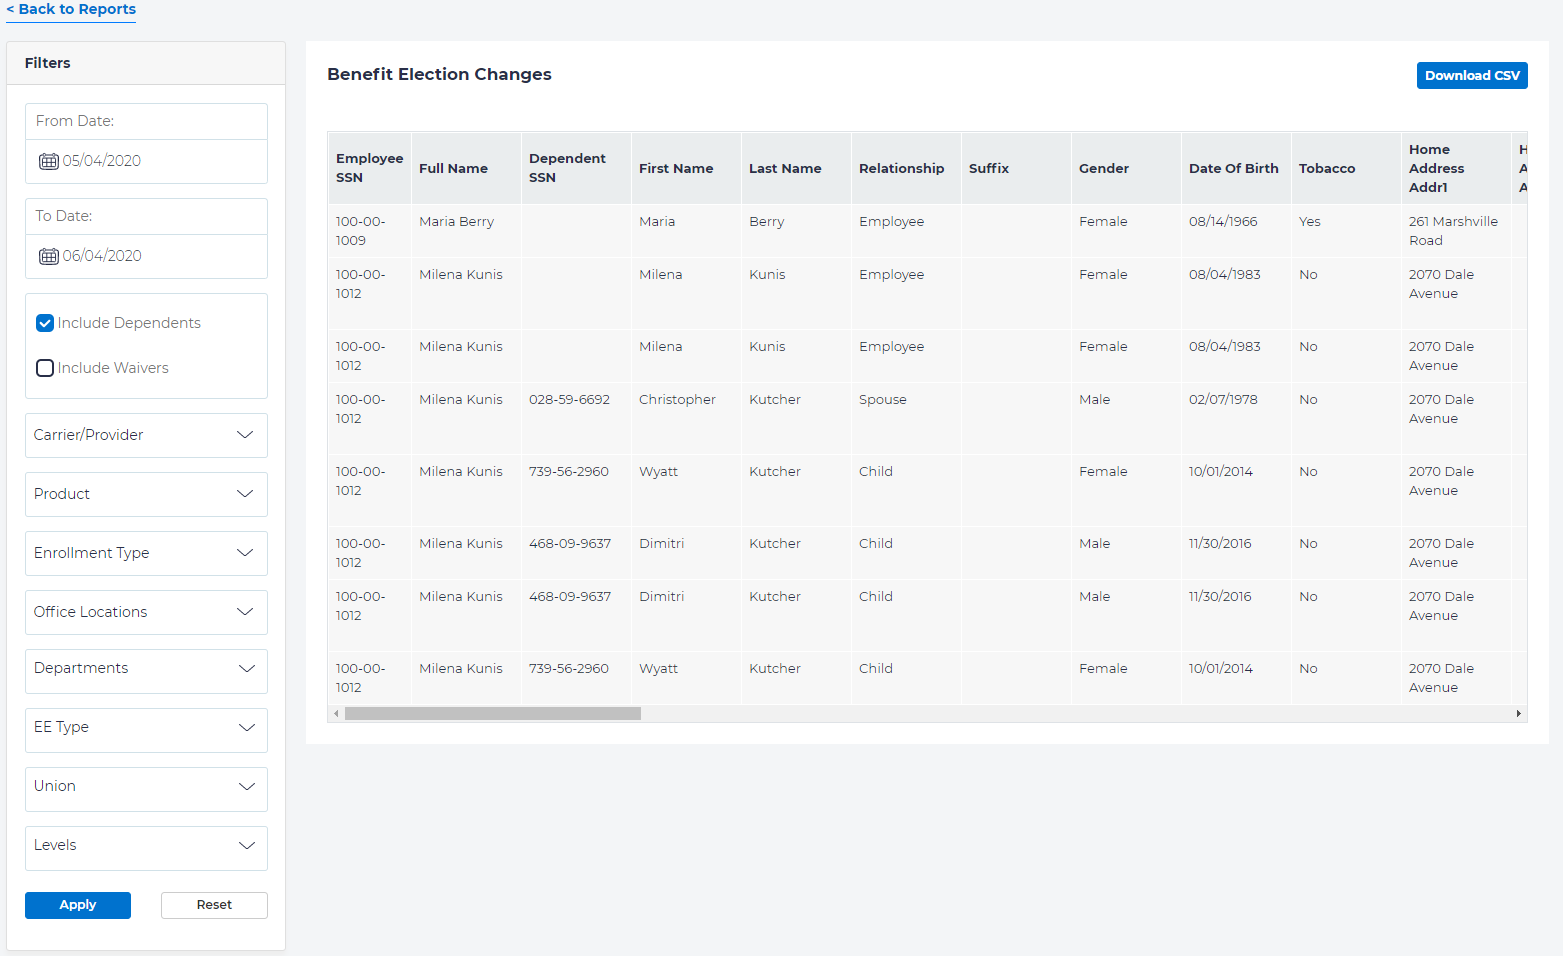
Task: Expand the Carrier/Provider dropdown
Action: (x=146, y=435)
